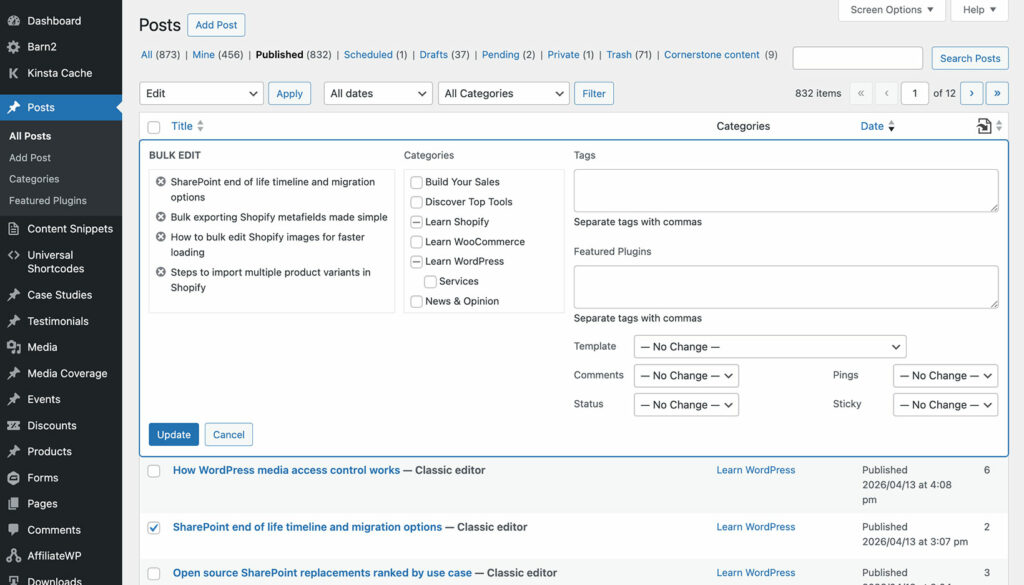This screenshot has width=1024, height=585.
Task: Click the Kinsta Cache K icon
Action: [x=14, y=73]
